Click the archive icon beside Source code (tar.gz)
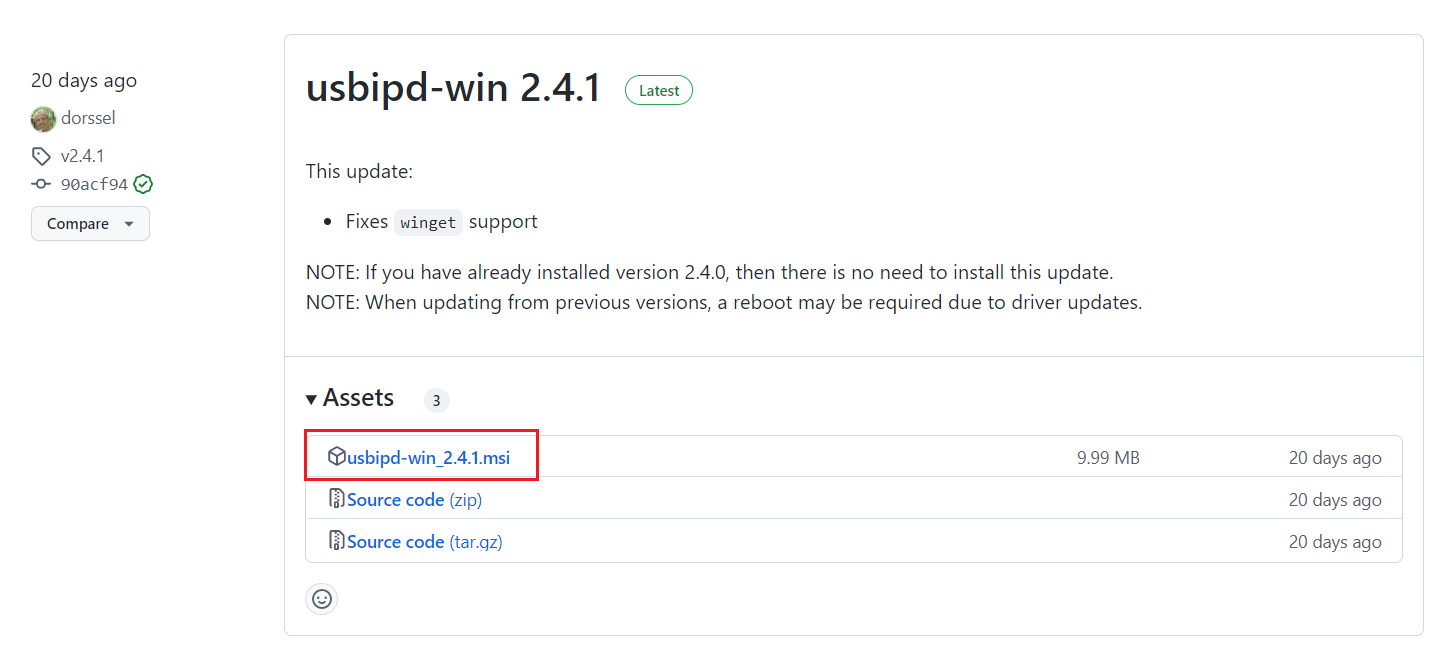The height and width of the screenshot is (655, 1430). coord(337,541)
